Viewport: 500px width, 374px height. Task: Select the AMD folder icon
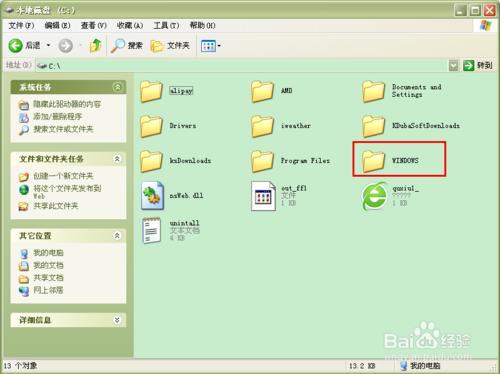point(262,91)
